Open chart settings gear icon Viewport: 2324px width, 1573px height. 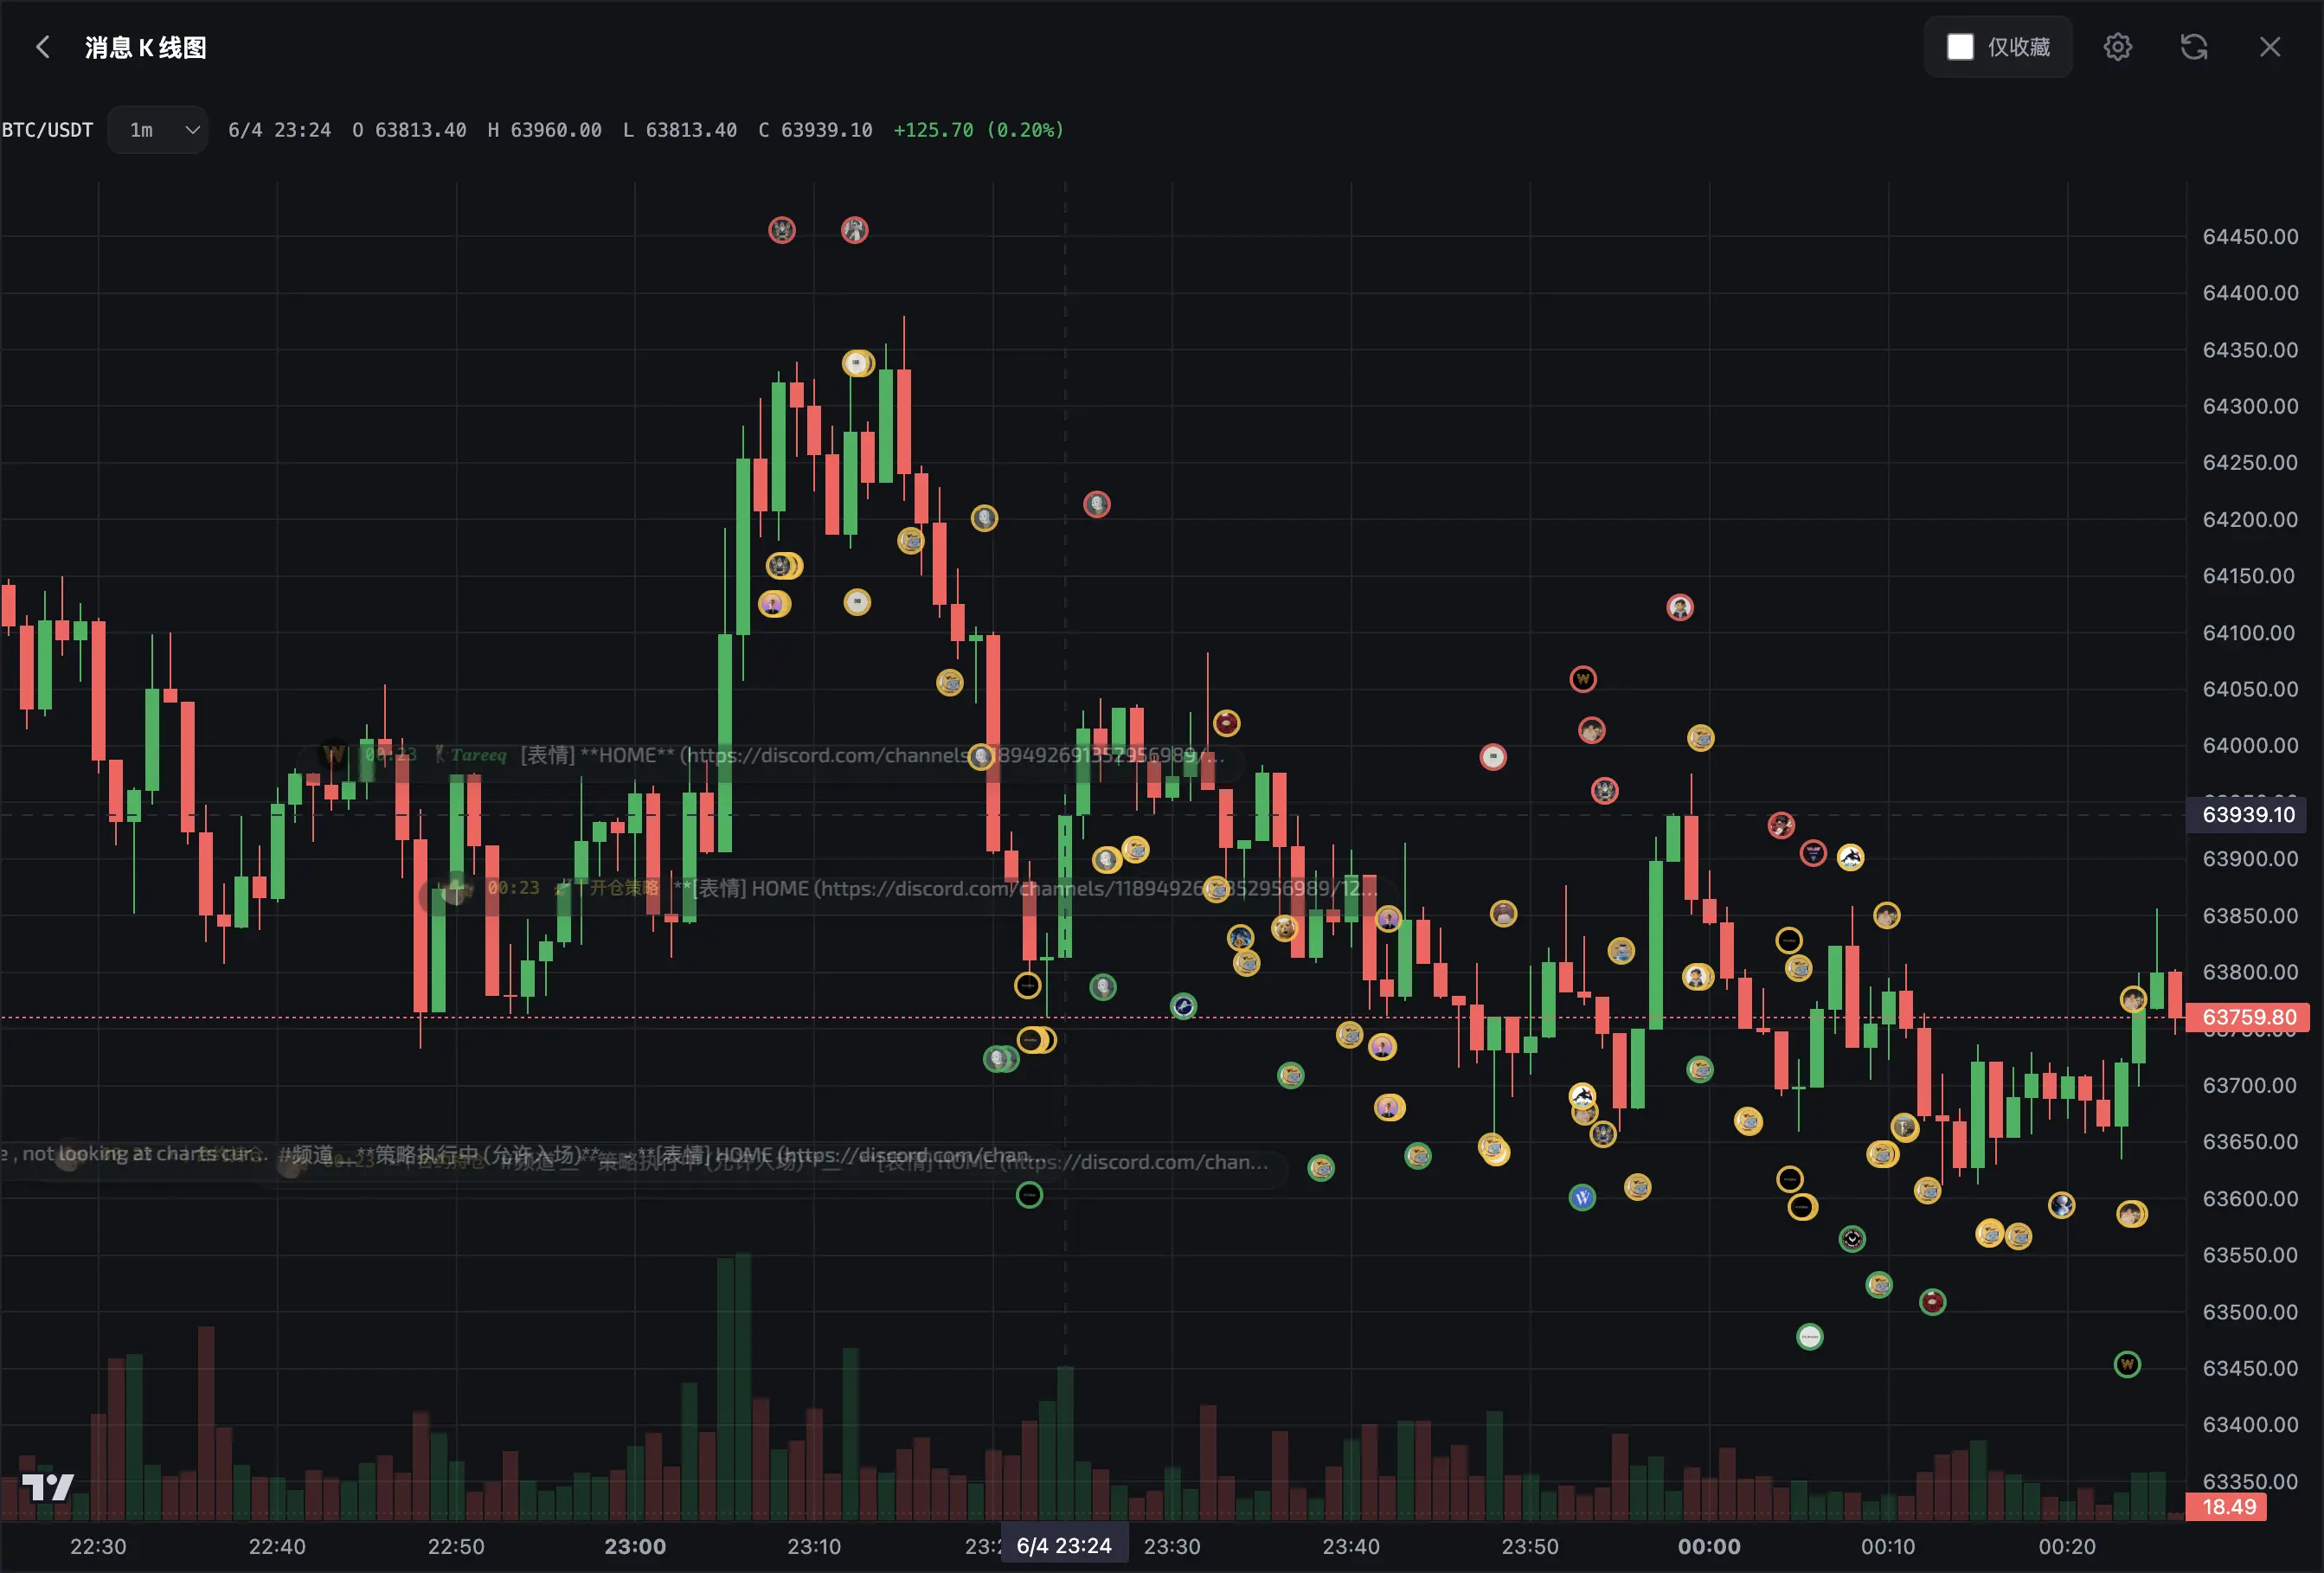[2117, 47]
